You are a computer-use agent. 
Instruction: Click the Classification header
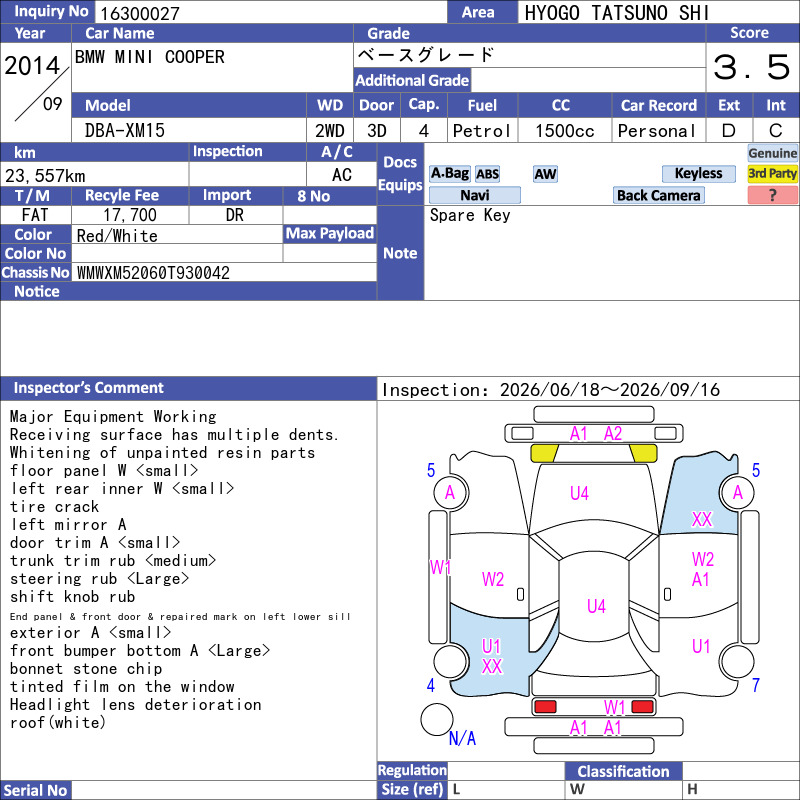pos(623,771)
